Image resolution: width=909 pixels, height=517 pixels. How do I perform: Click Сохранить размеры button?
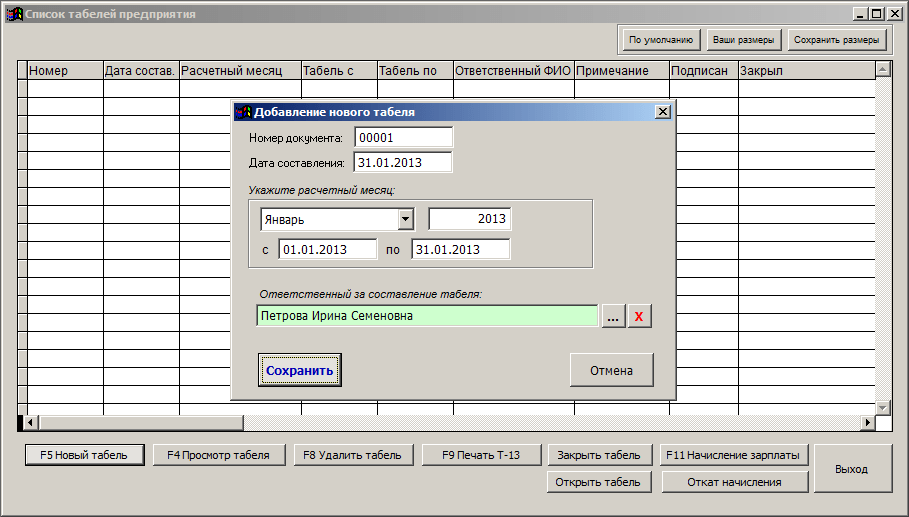837,40
